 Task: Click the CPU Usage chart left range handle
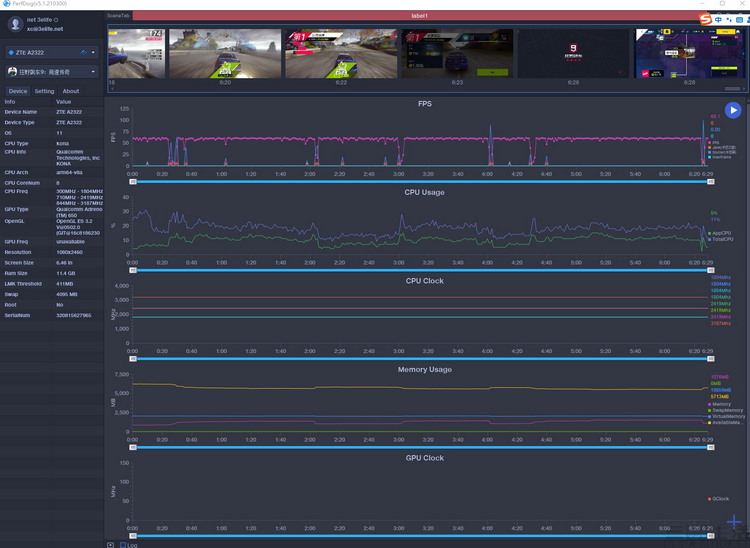click(x=133, y=270)
